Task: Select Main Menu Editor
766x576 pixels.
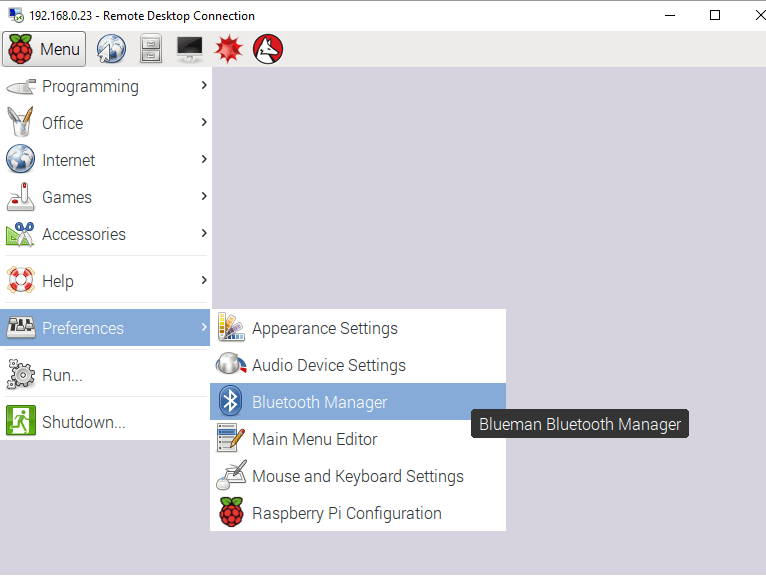Action: click(x=314, y=439)
